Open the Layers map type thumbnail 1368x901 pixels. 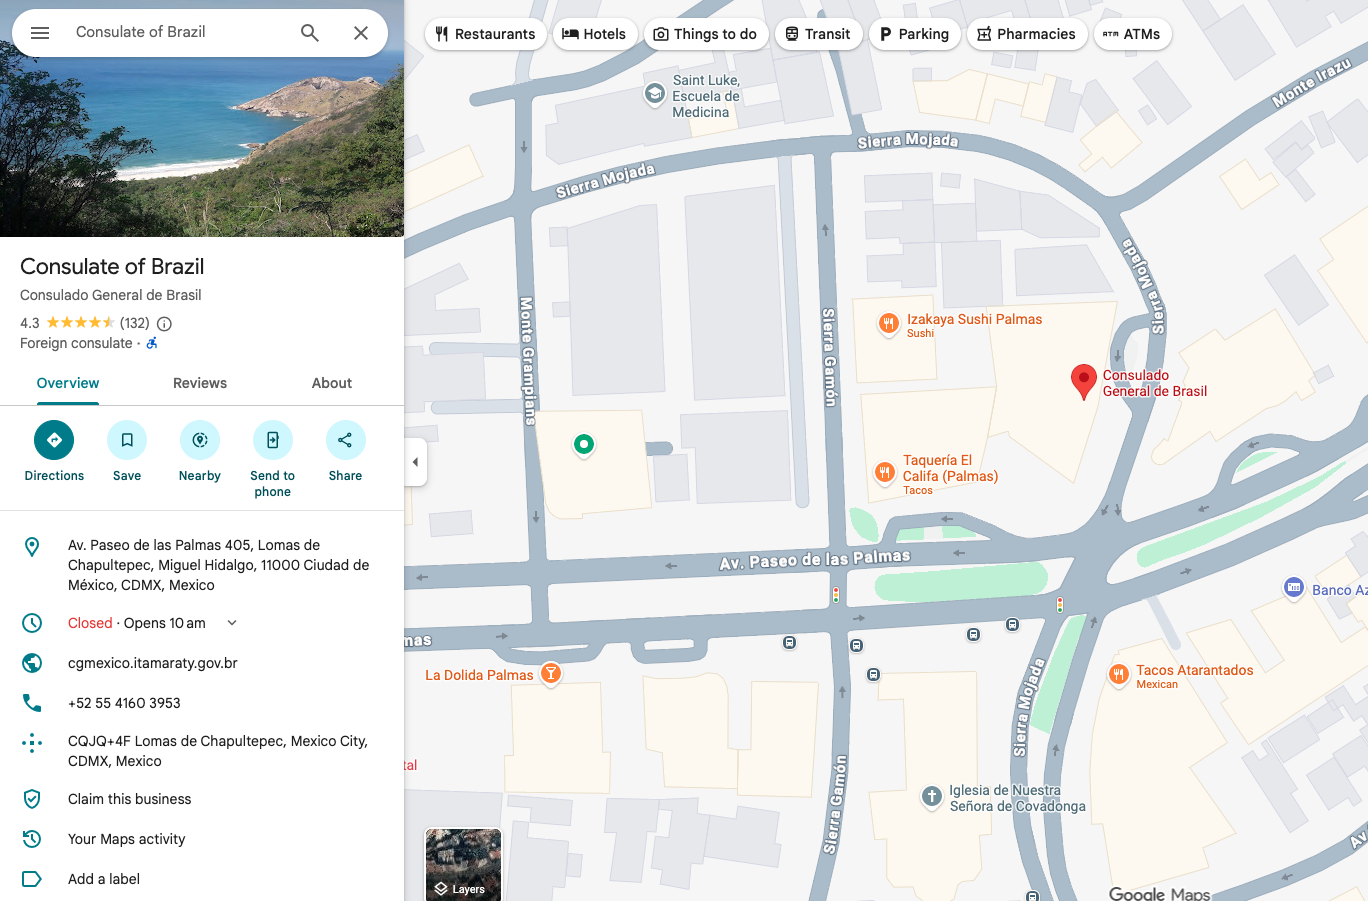(x=463, y=864)
